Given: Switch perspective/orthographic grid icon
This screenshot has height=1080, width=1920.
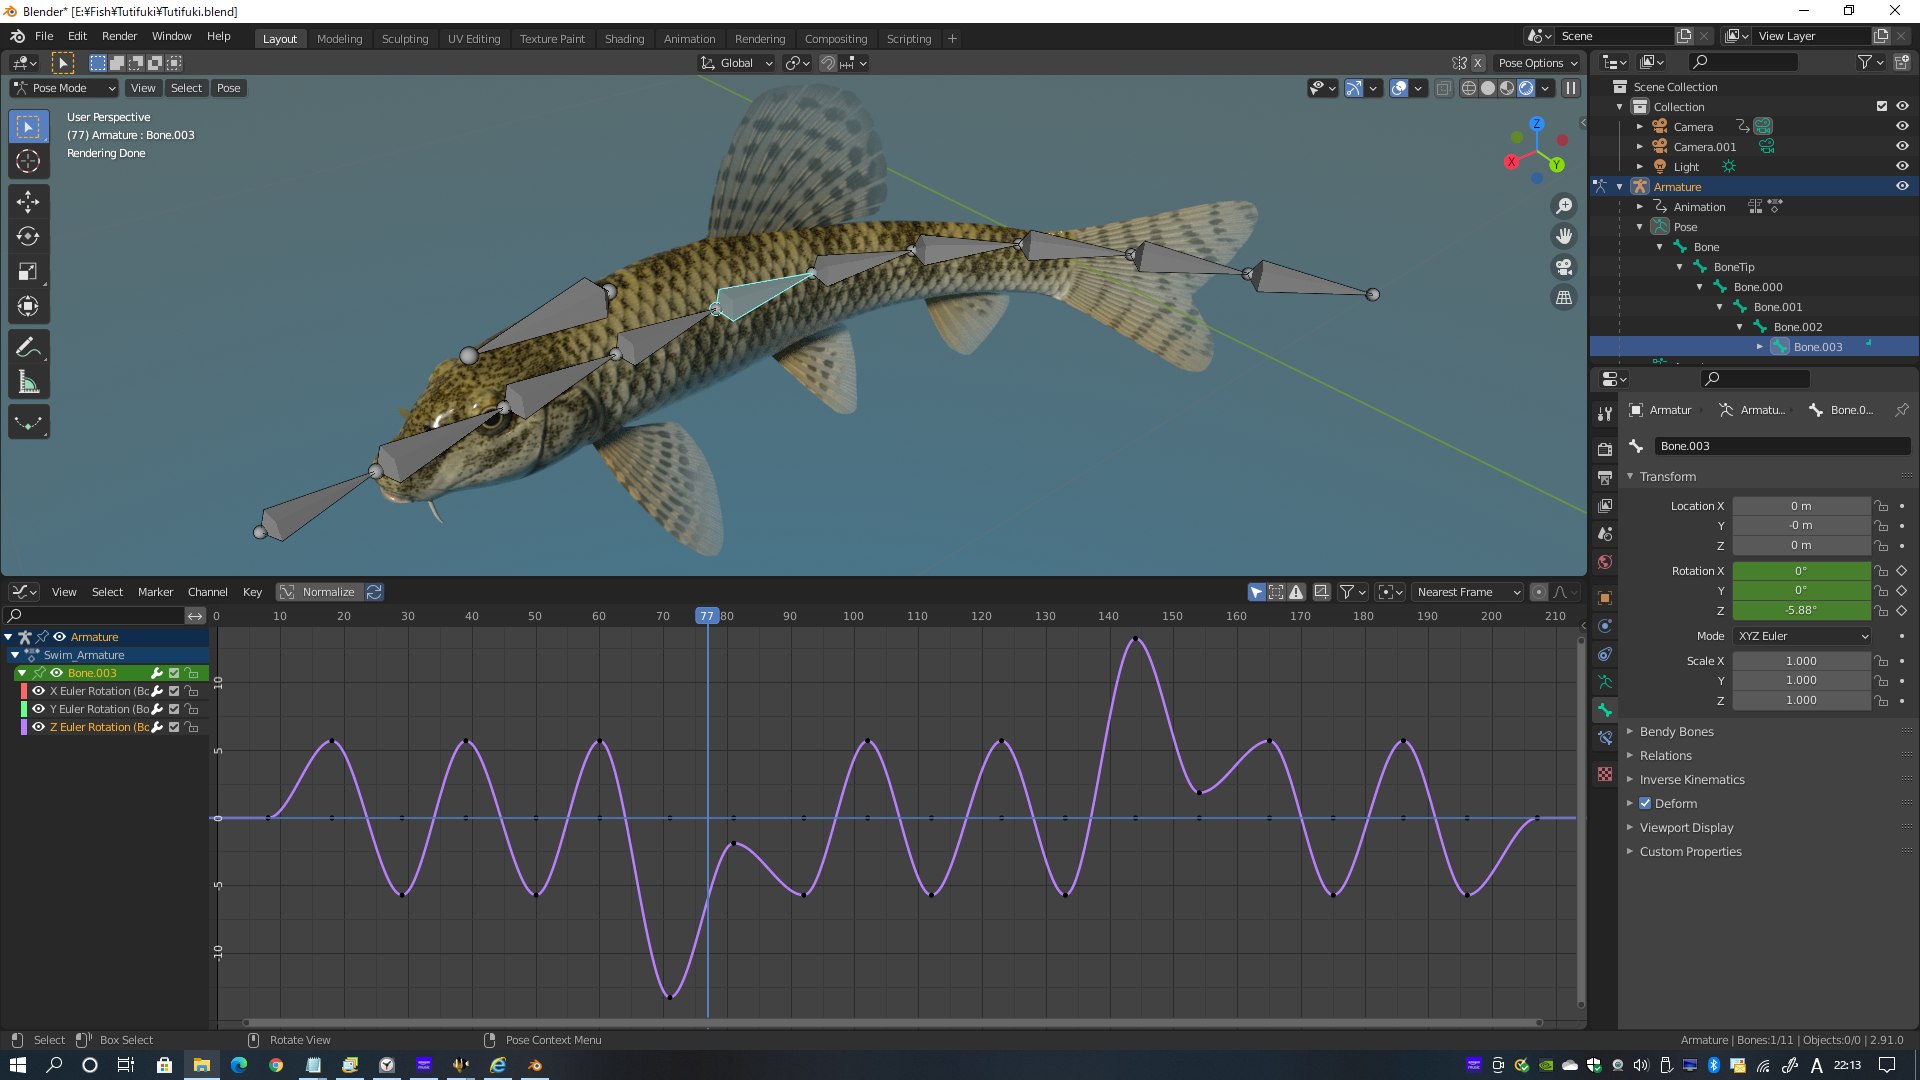Looking at the screenshot, I should pos(1564,298).
